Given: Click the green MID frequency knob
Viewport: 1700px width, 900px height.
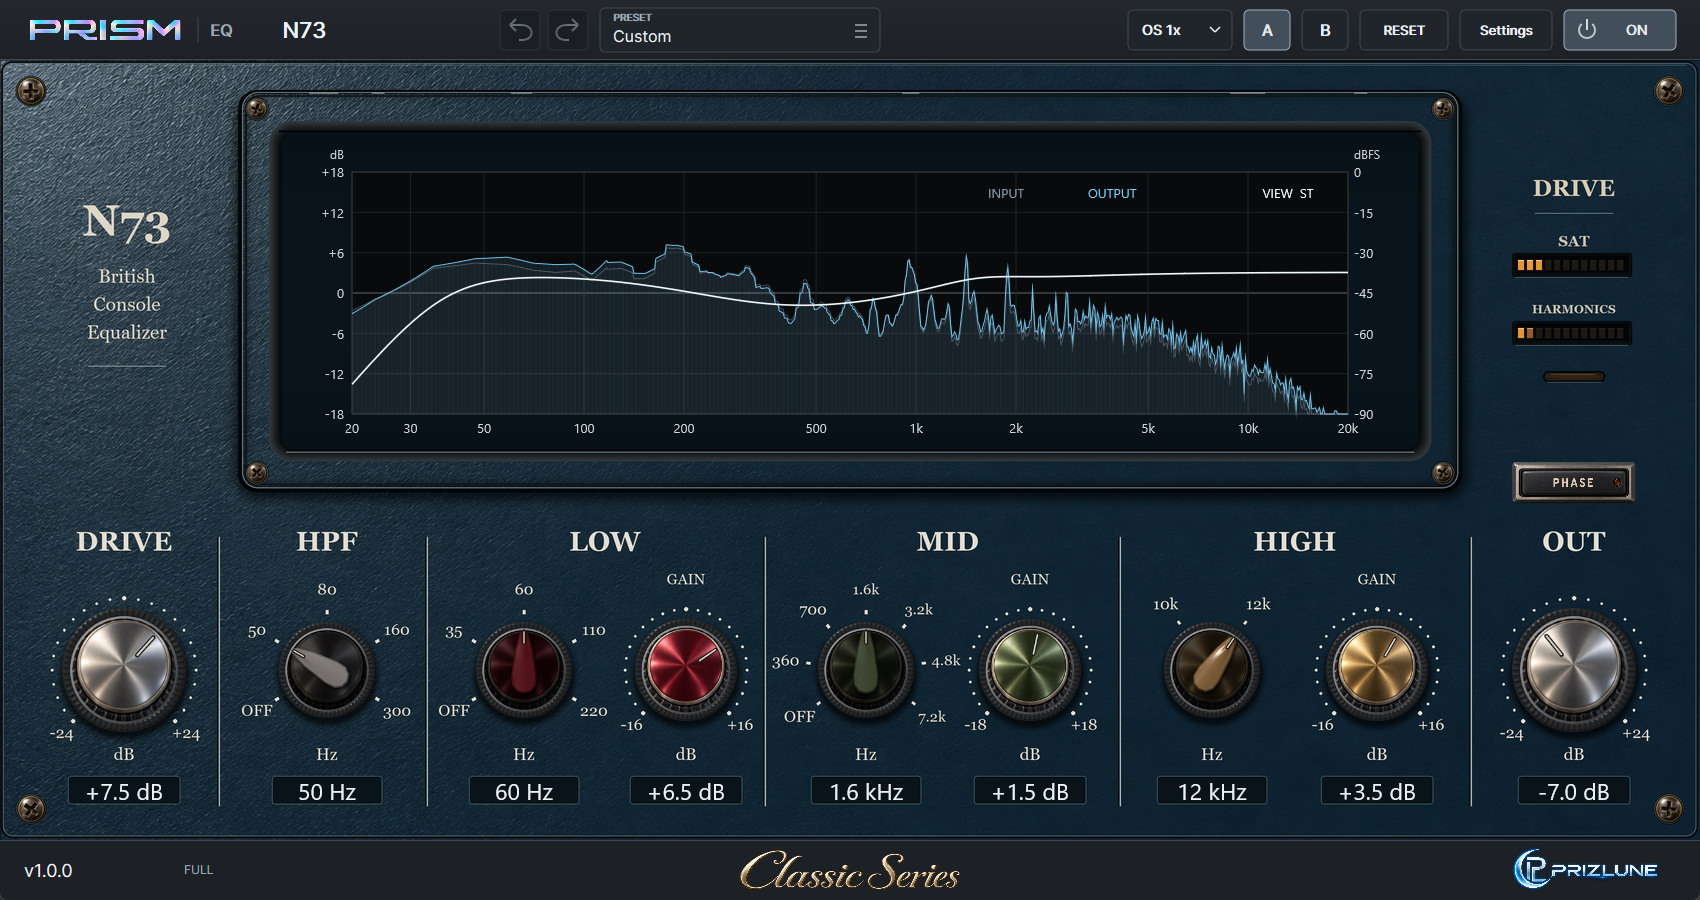Looking at the screenshot, I should (x=866, y=670).
